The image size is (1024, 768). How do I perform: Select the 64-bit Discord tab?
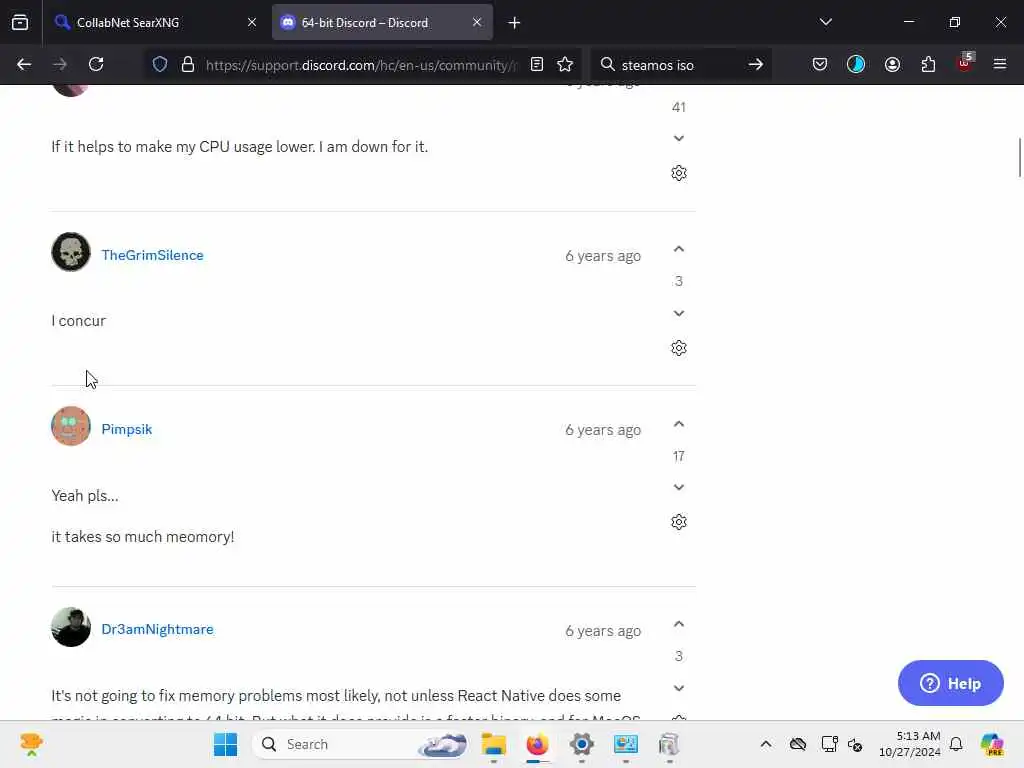(382, 22)
